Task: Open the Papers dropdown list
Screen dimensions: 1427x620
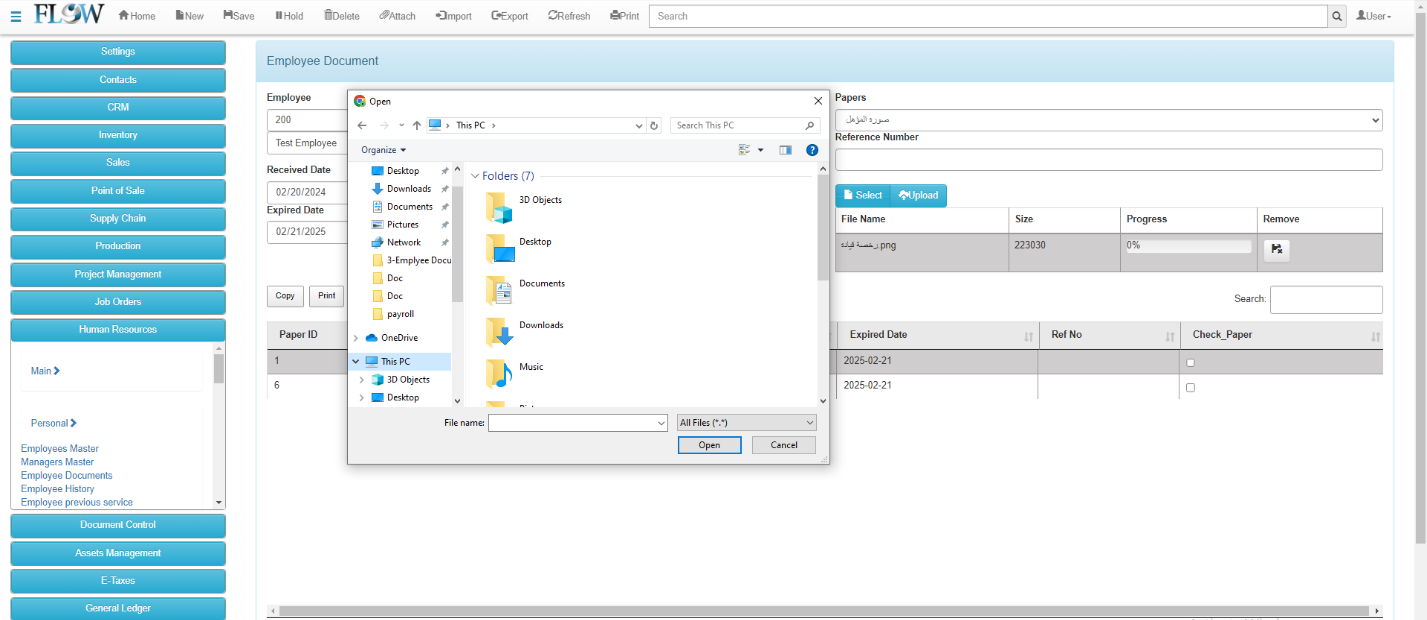Action: (x=1108, y=120)
